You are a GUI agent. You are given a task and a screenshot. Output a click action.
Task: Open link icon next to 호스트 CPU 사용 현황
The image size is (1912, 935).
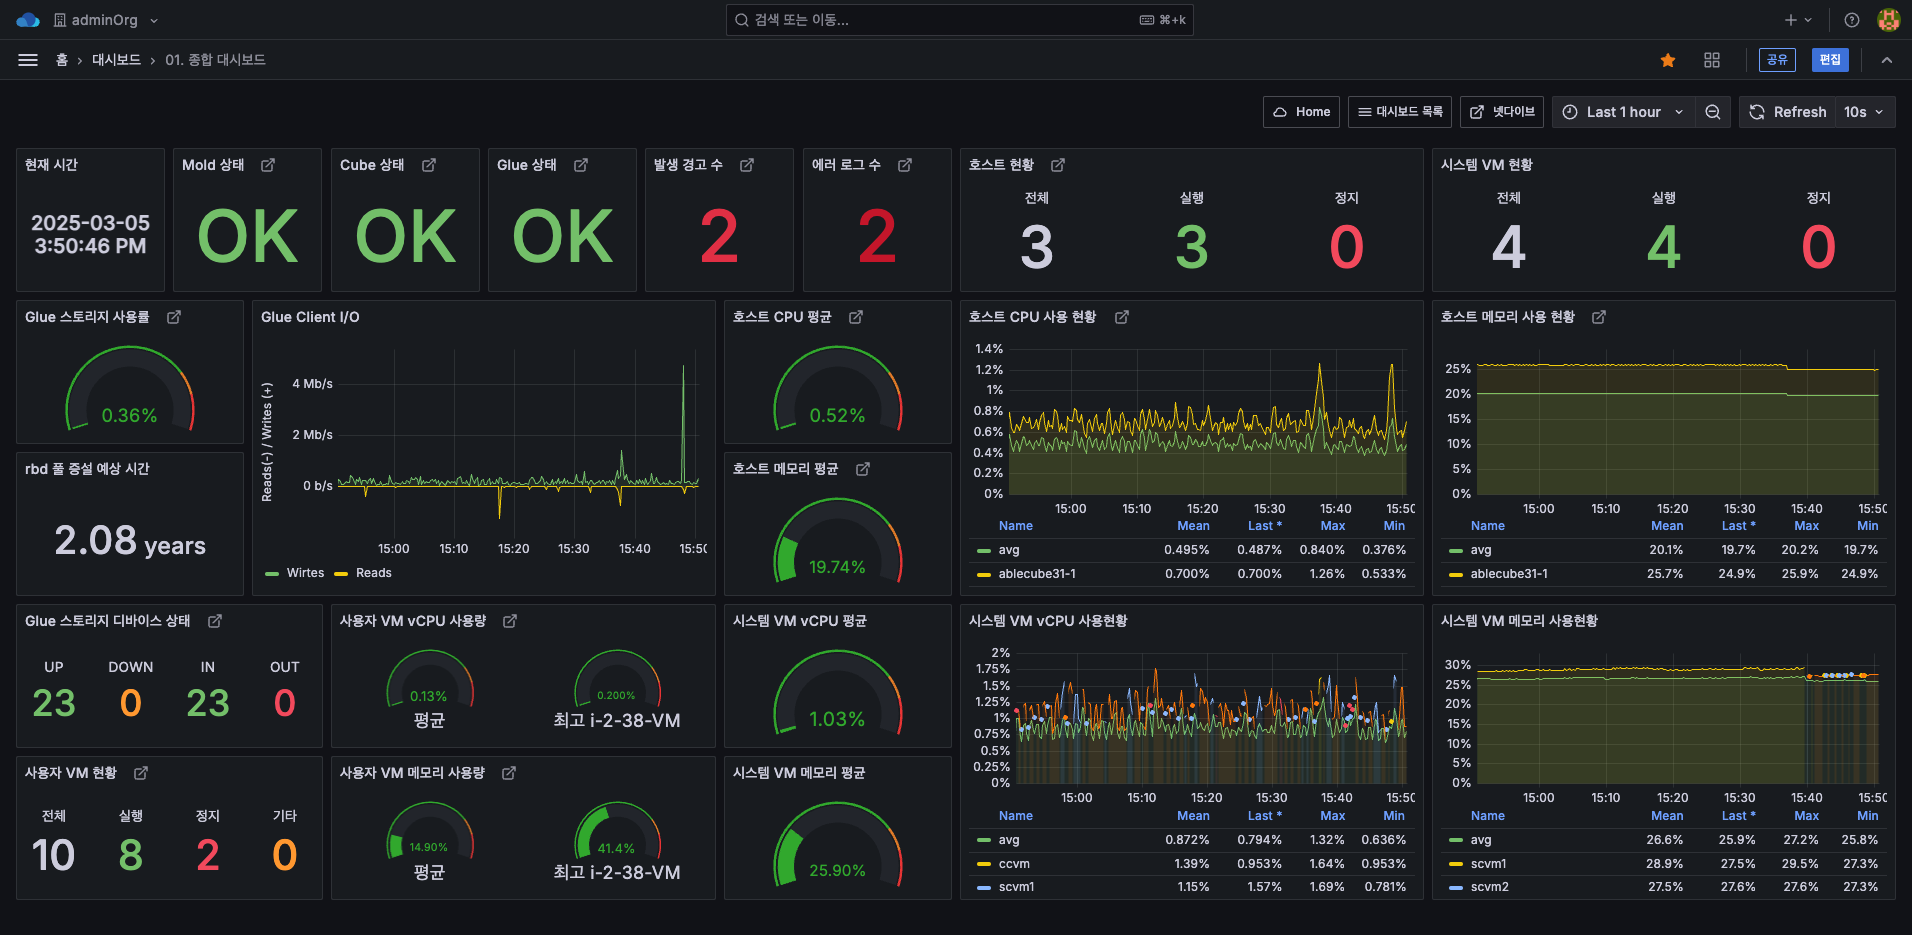(x=1122, y=317)
